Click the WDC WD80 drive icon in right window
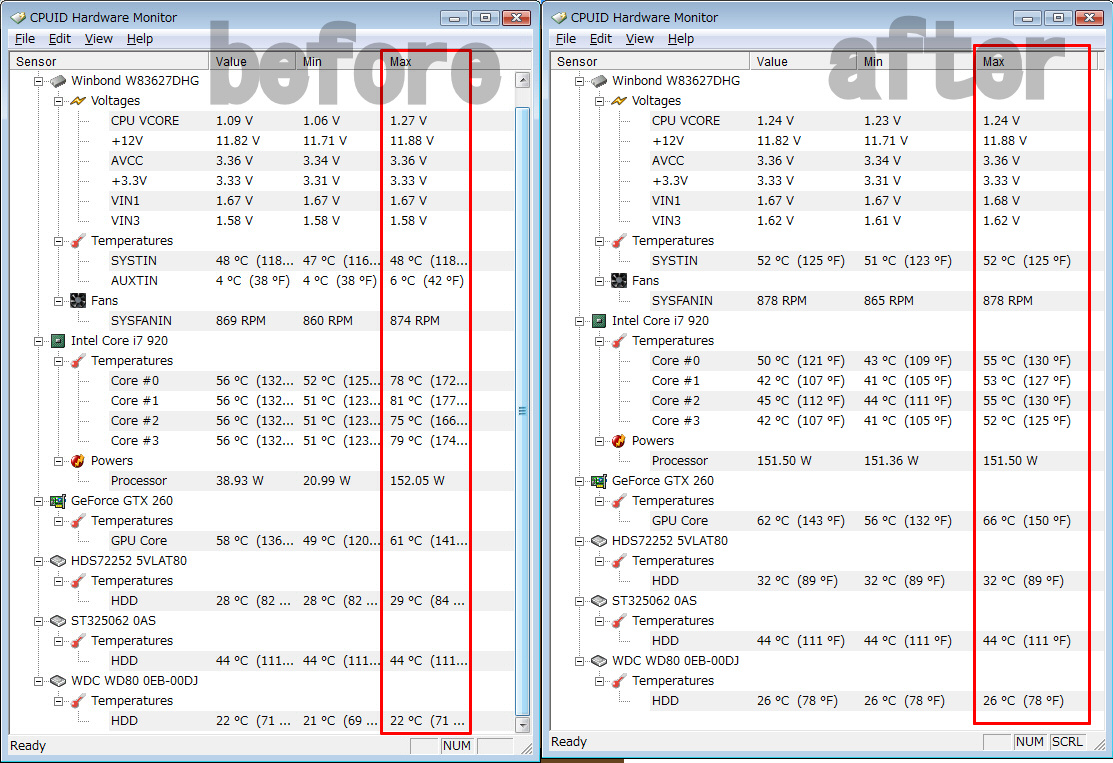Image resolution: width=1113 pixels, height=763 pixels. click(599, 661)
